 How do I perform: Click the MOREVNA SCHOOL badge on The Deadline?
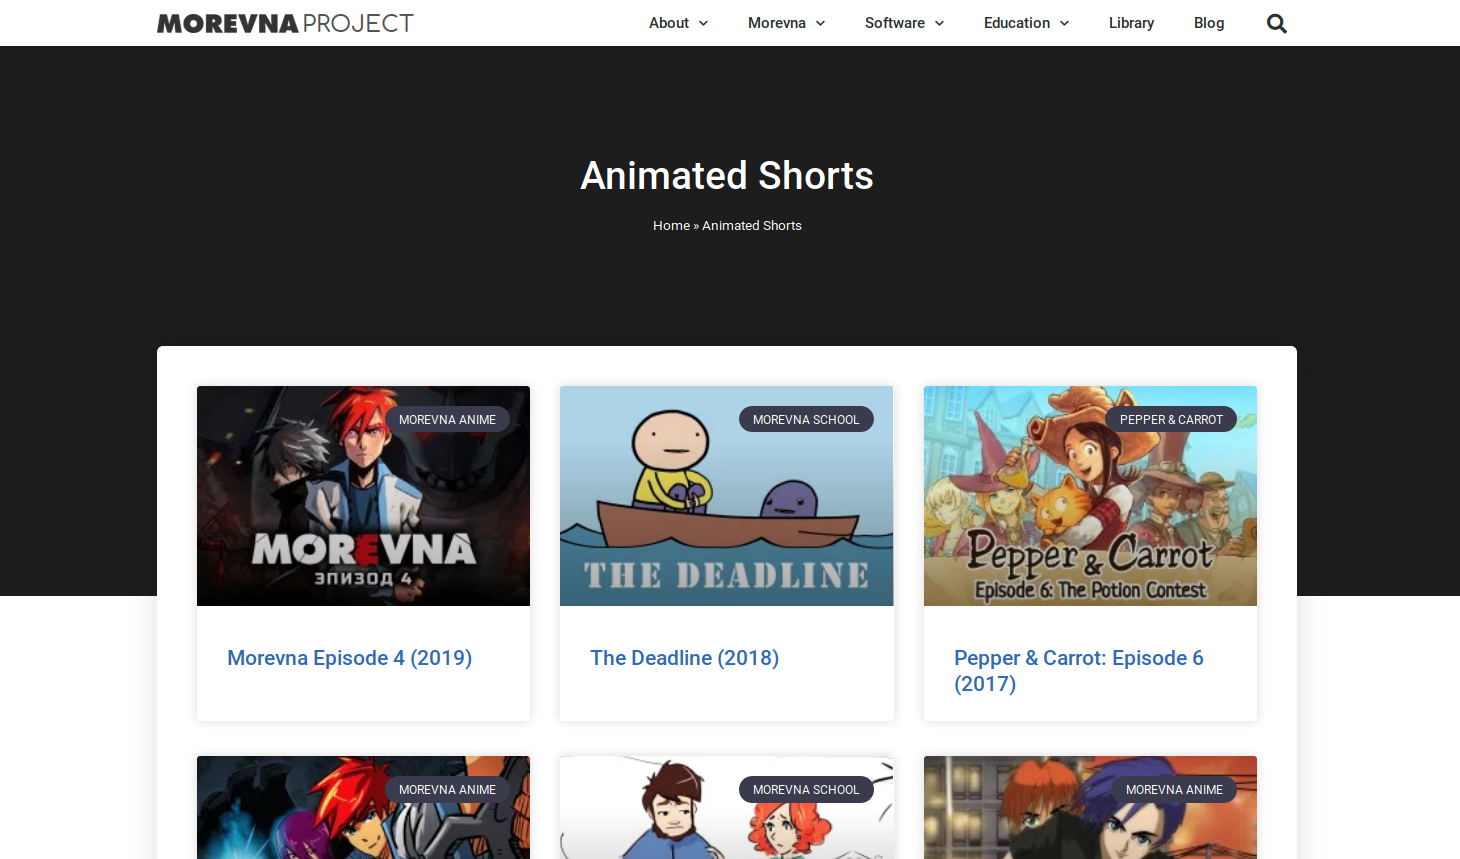pos(807,419)
